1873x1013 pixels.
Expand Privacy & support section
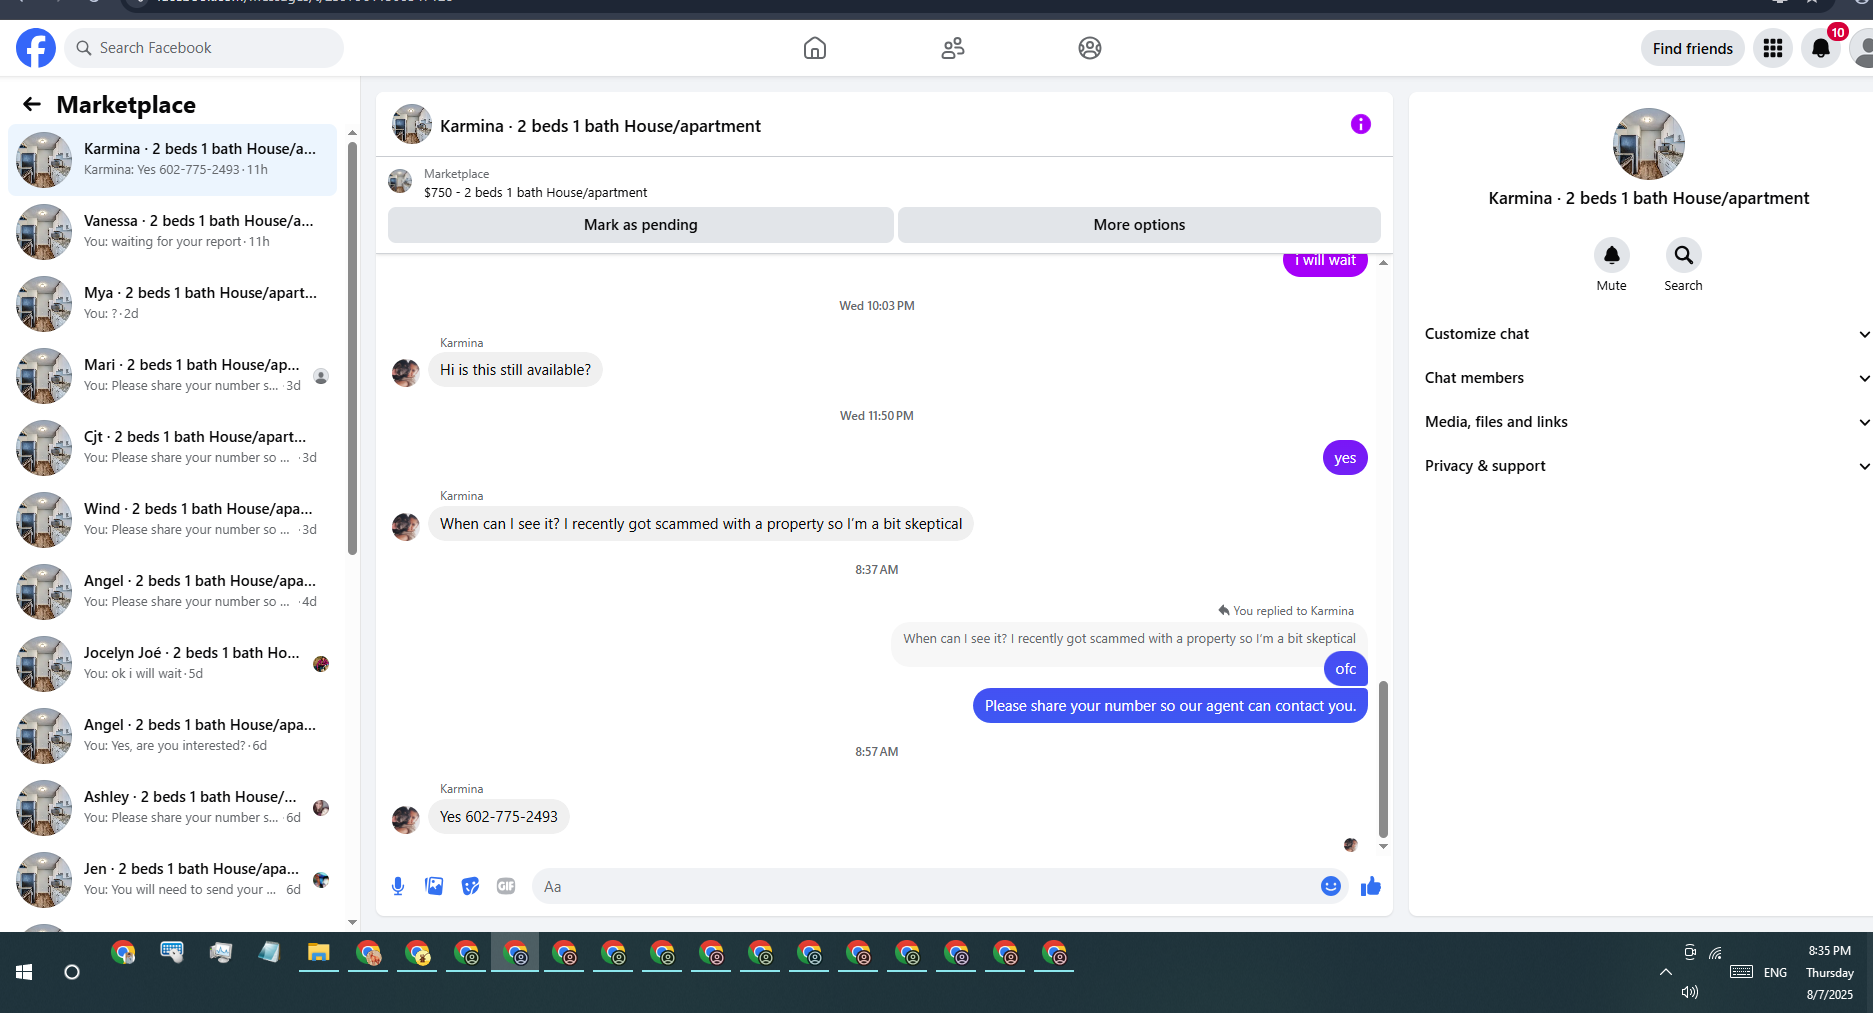point(1648,466)
